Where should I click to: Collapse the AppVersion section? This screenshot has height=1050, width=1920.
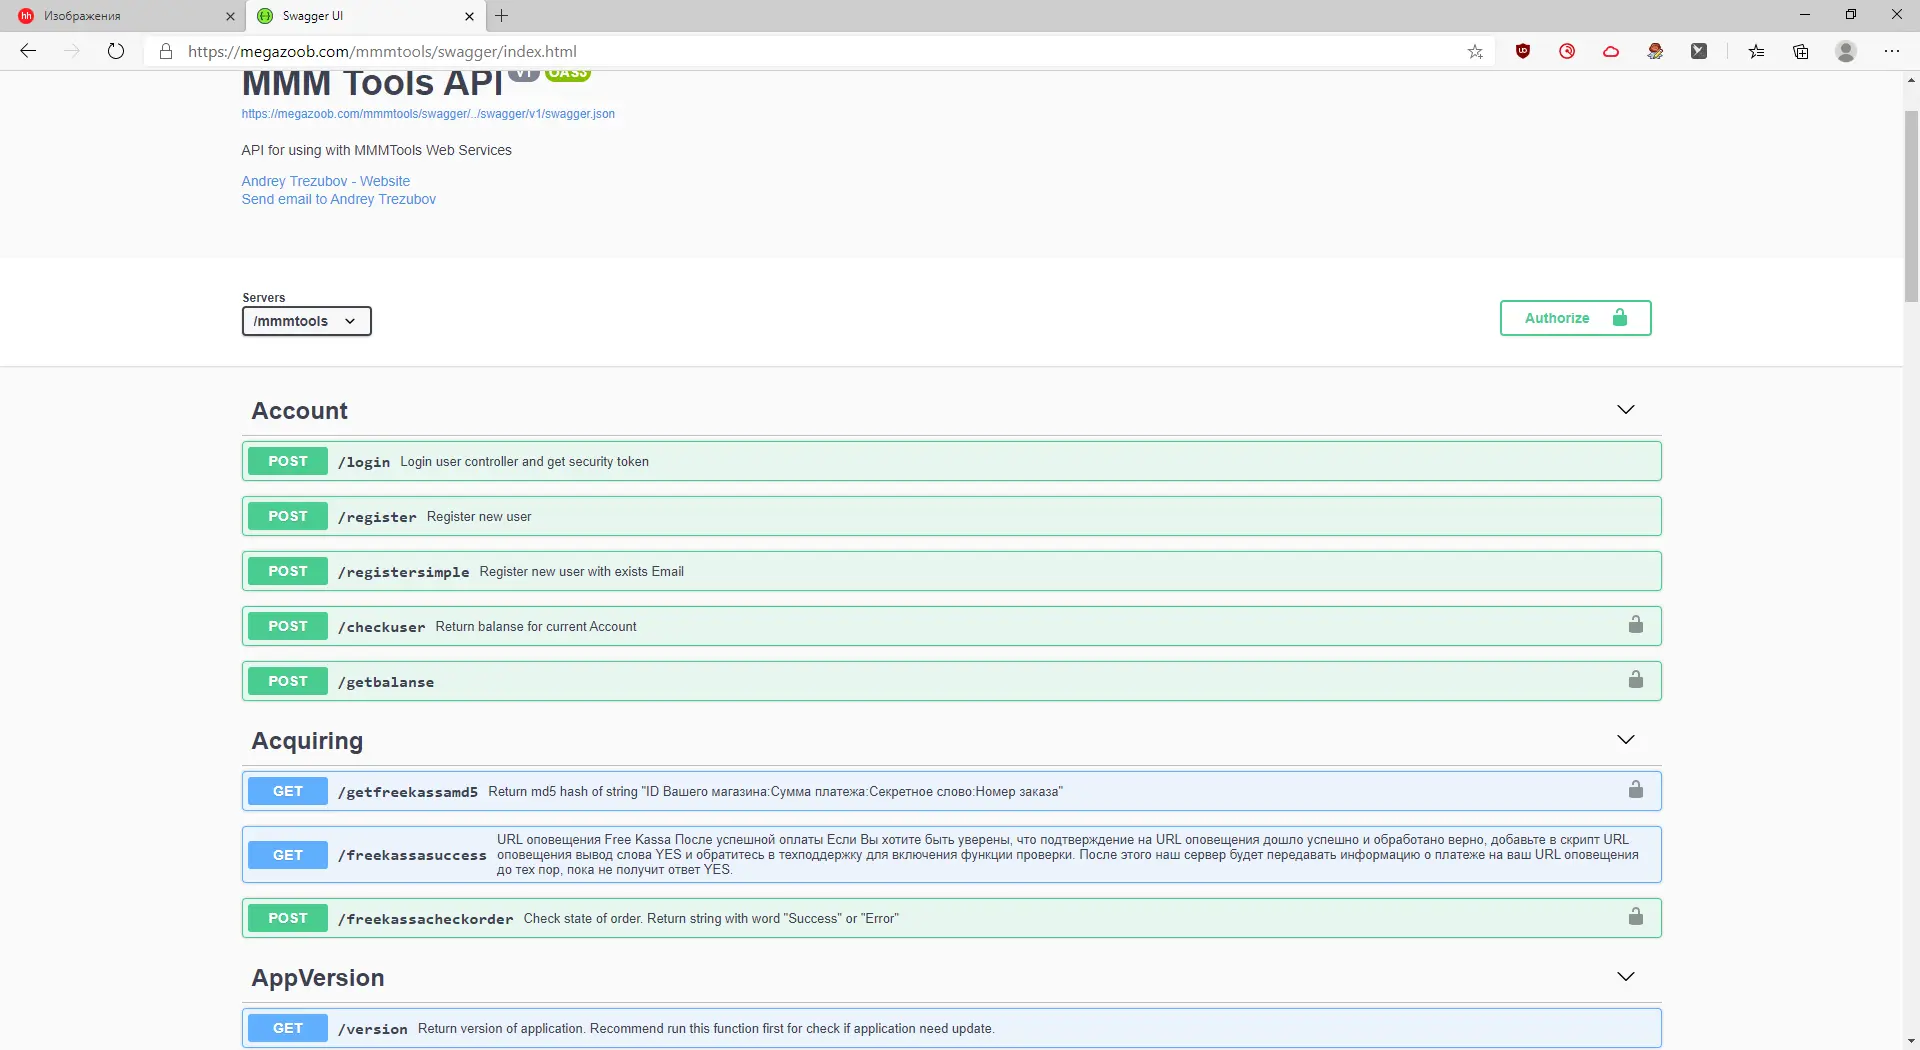click(x=1626, y=977)
